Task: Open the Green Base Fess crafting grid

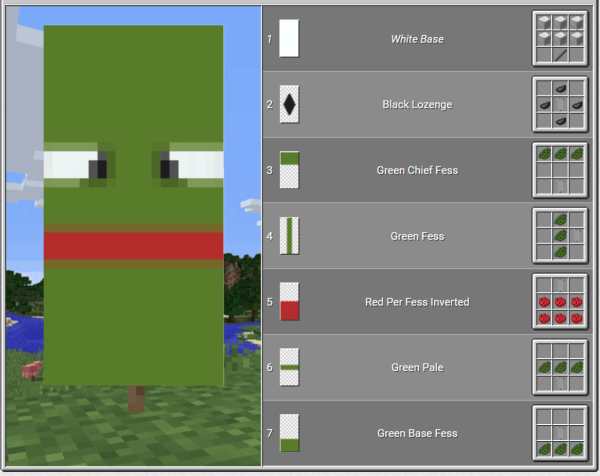Action: (x=559, y=433)
